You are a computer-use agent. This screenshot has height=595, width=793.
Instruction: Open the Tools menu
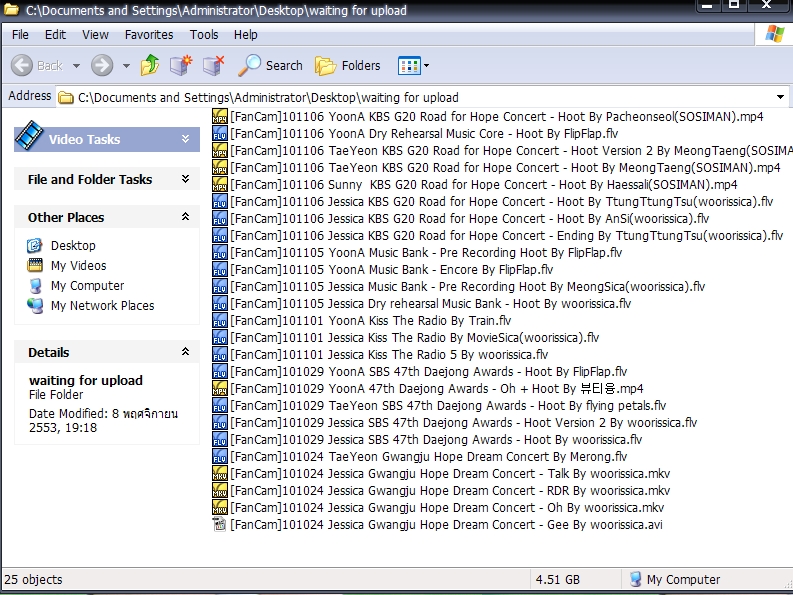coord(204,34)
